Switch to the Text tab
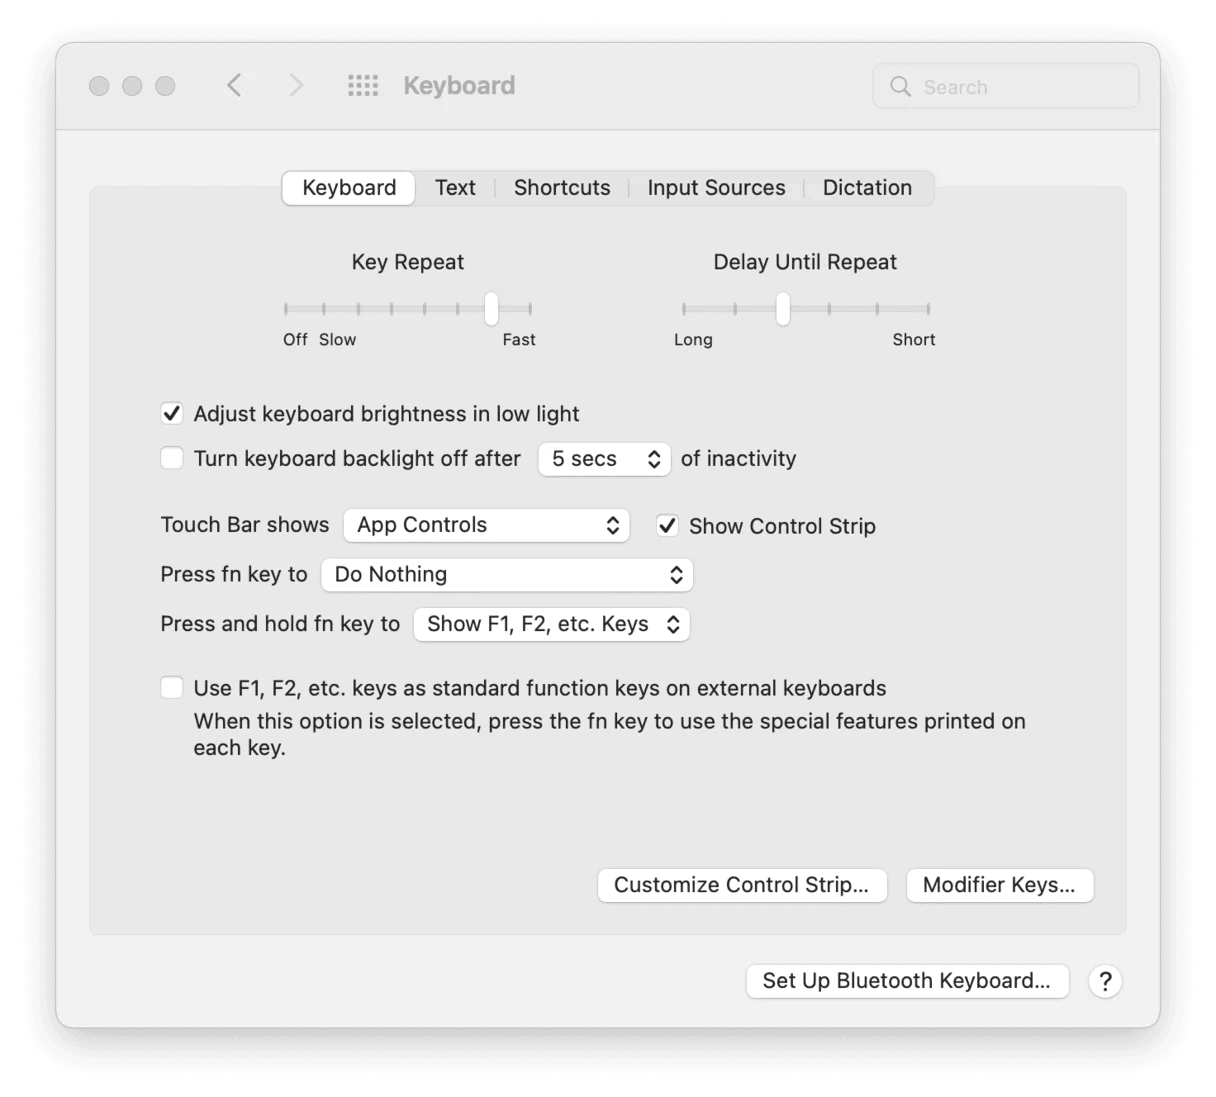The width and height of the screenshot is (1216, 1097). click(455, 187)
